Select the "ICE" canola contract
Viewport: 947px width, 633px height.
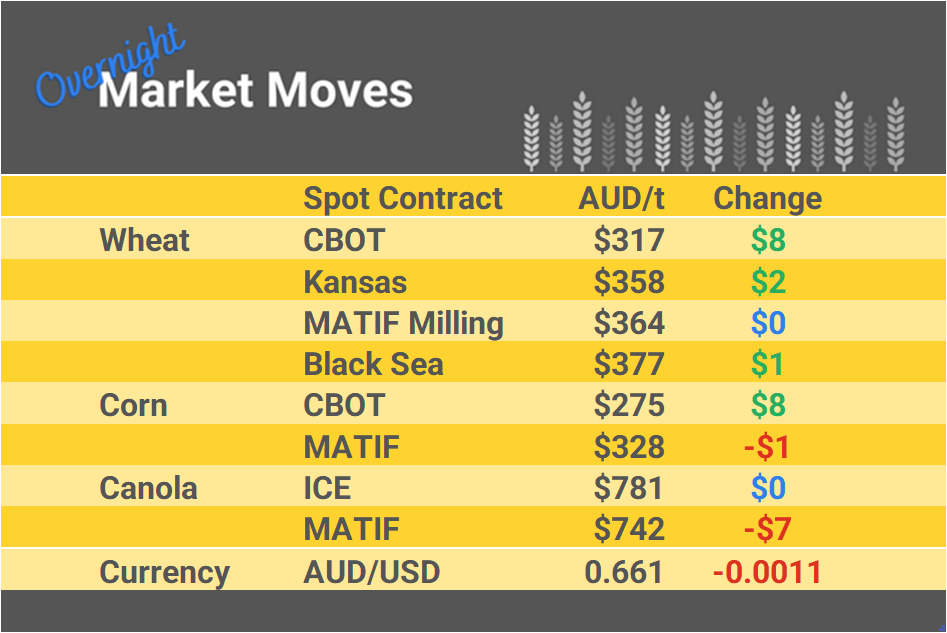(327, 488)
